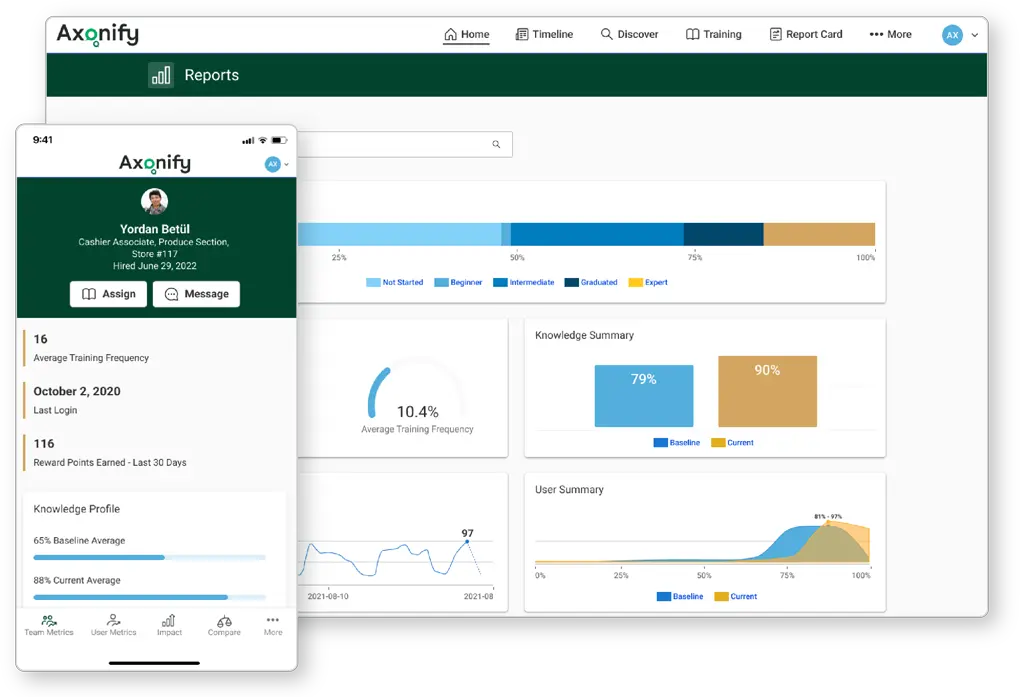1020x697 pixels.
Task: Focus the reports search field
Action: tap(405, 144)
